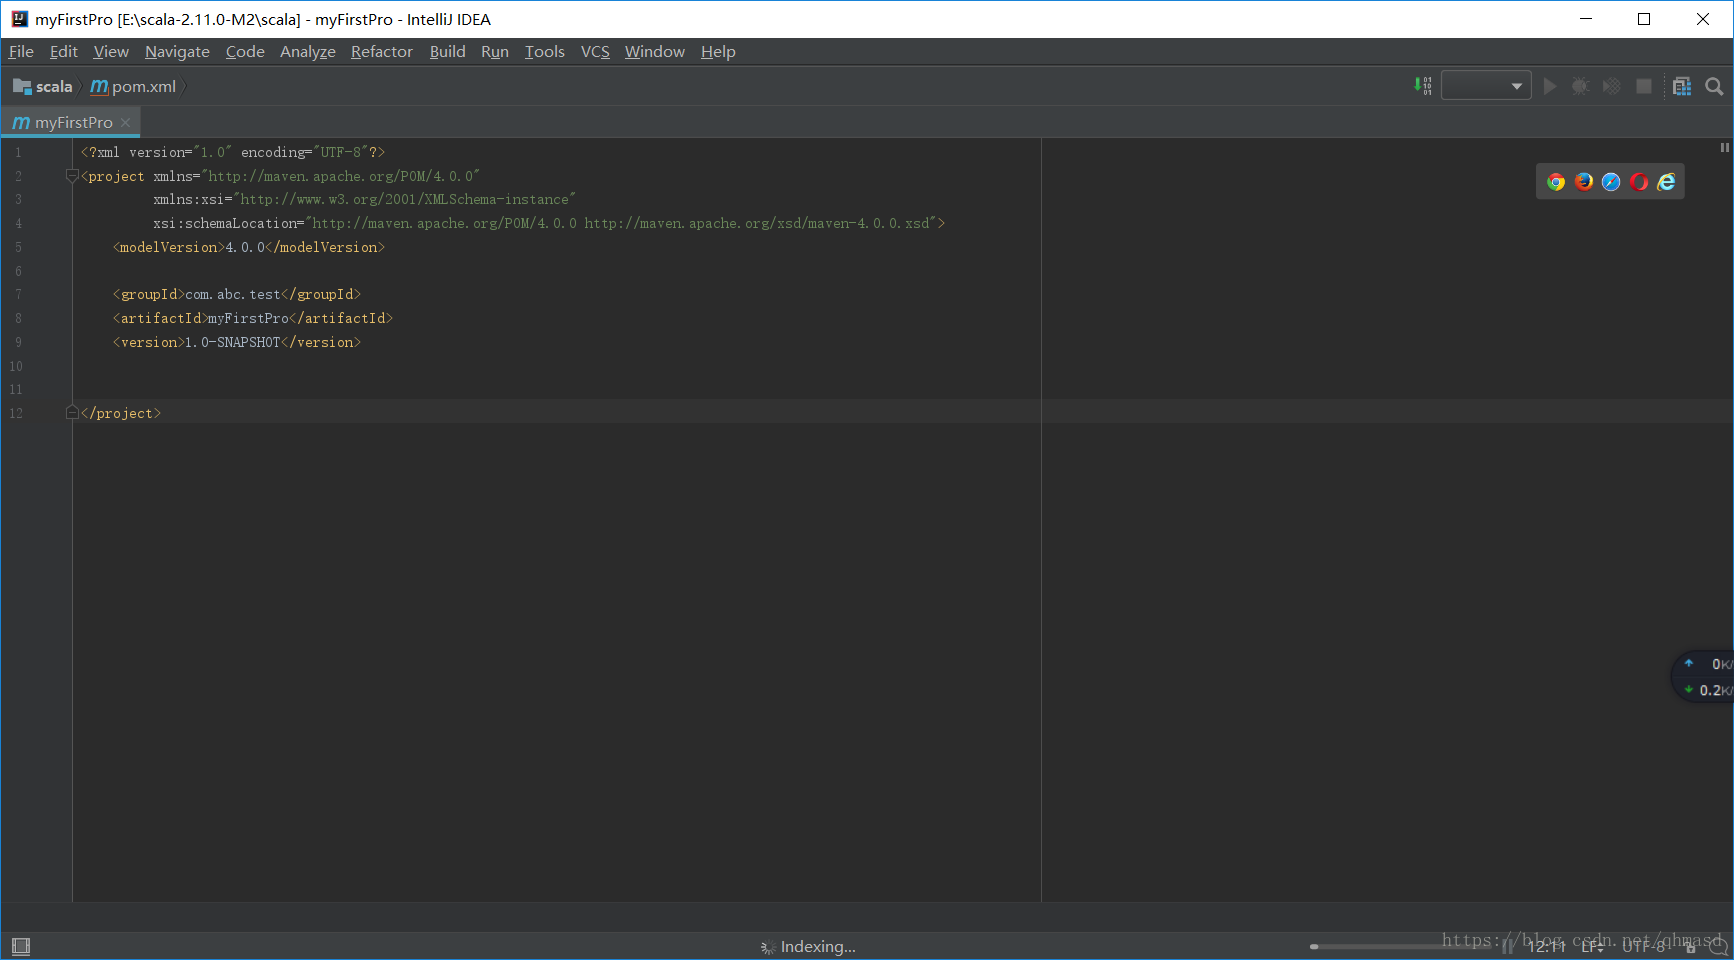
Task: Close the myFirstPro editor tab
Action: tap(126, 123)
